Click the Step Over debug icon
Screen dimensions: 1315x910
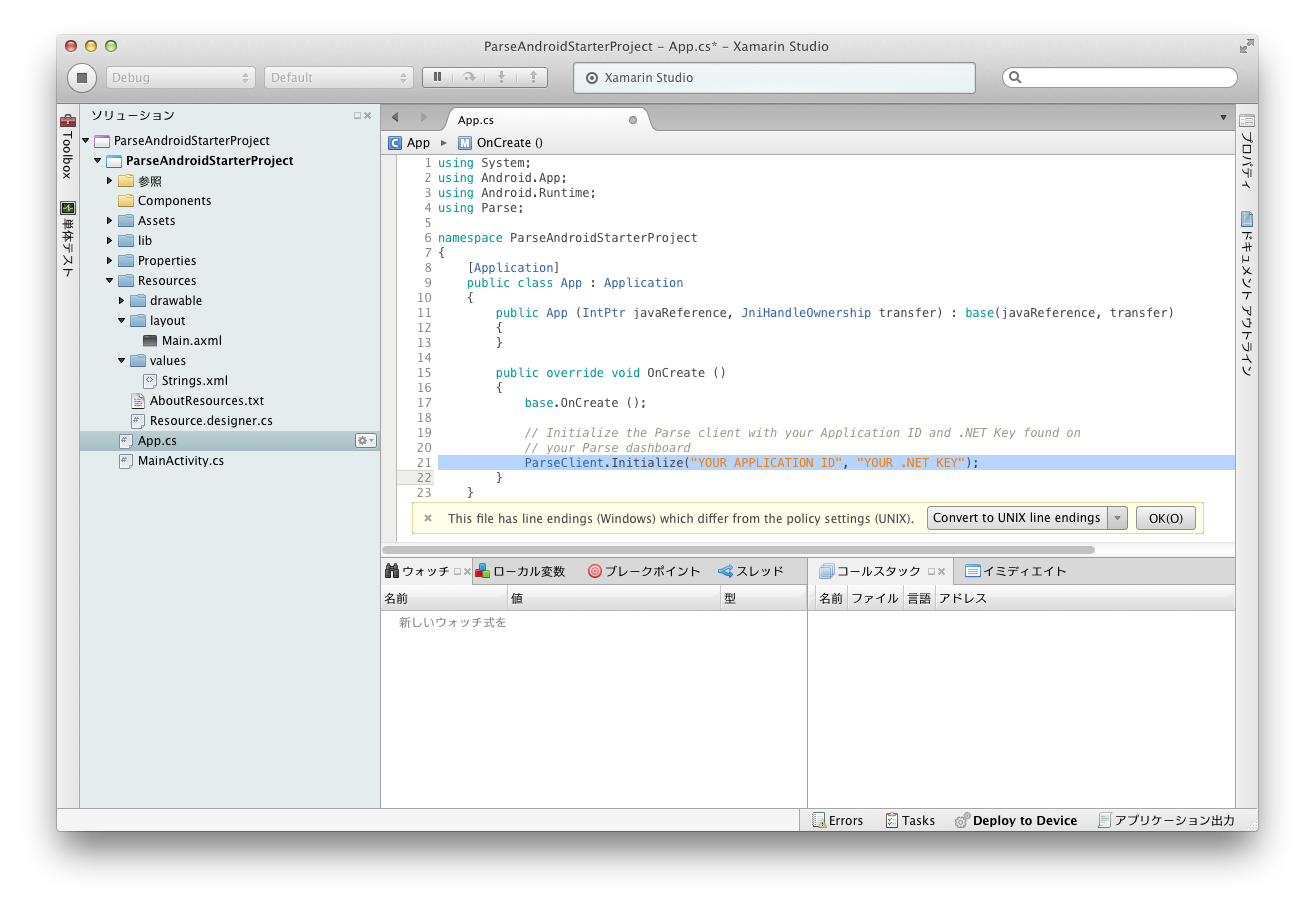469,77
